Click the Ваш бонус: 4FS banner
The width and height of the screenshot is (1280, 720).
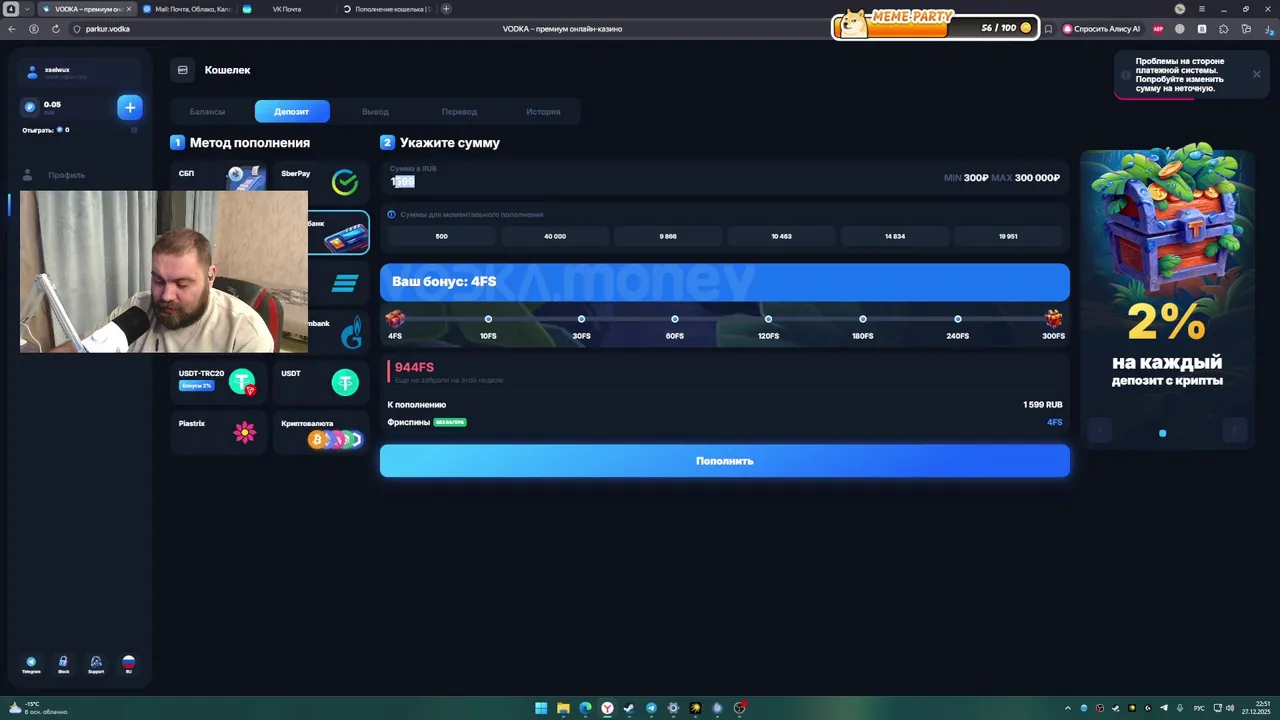tap(725, 282)
